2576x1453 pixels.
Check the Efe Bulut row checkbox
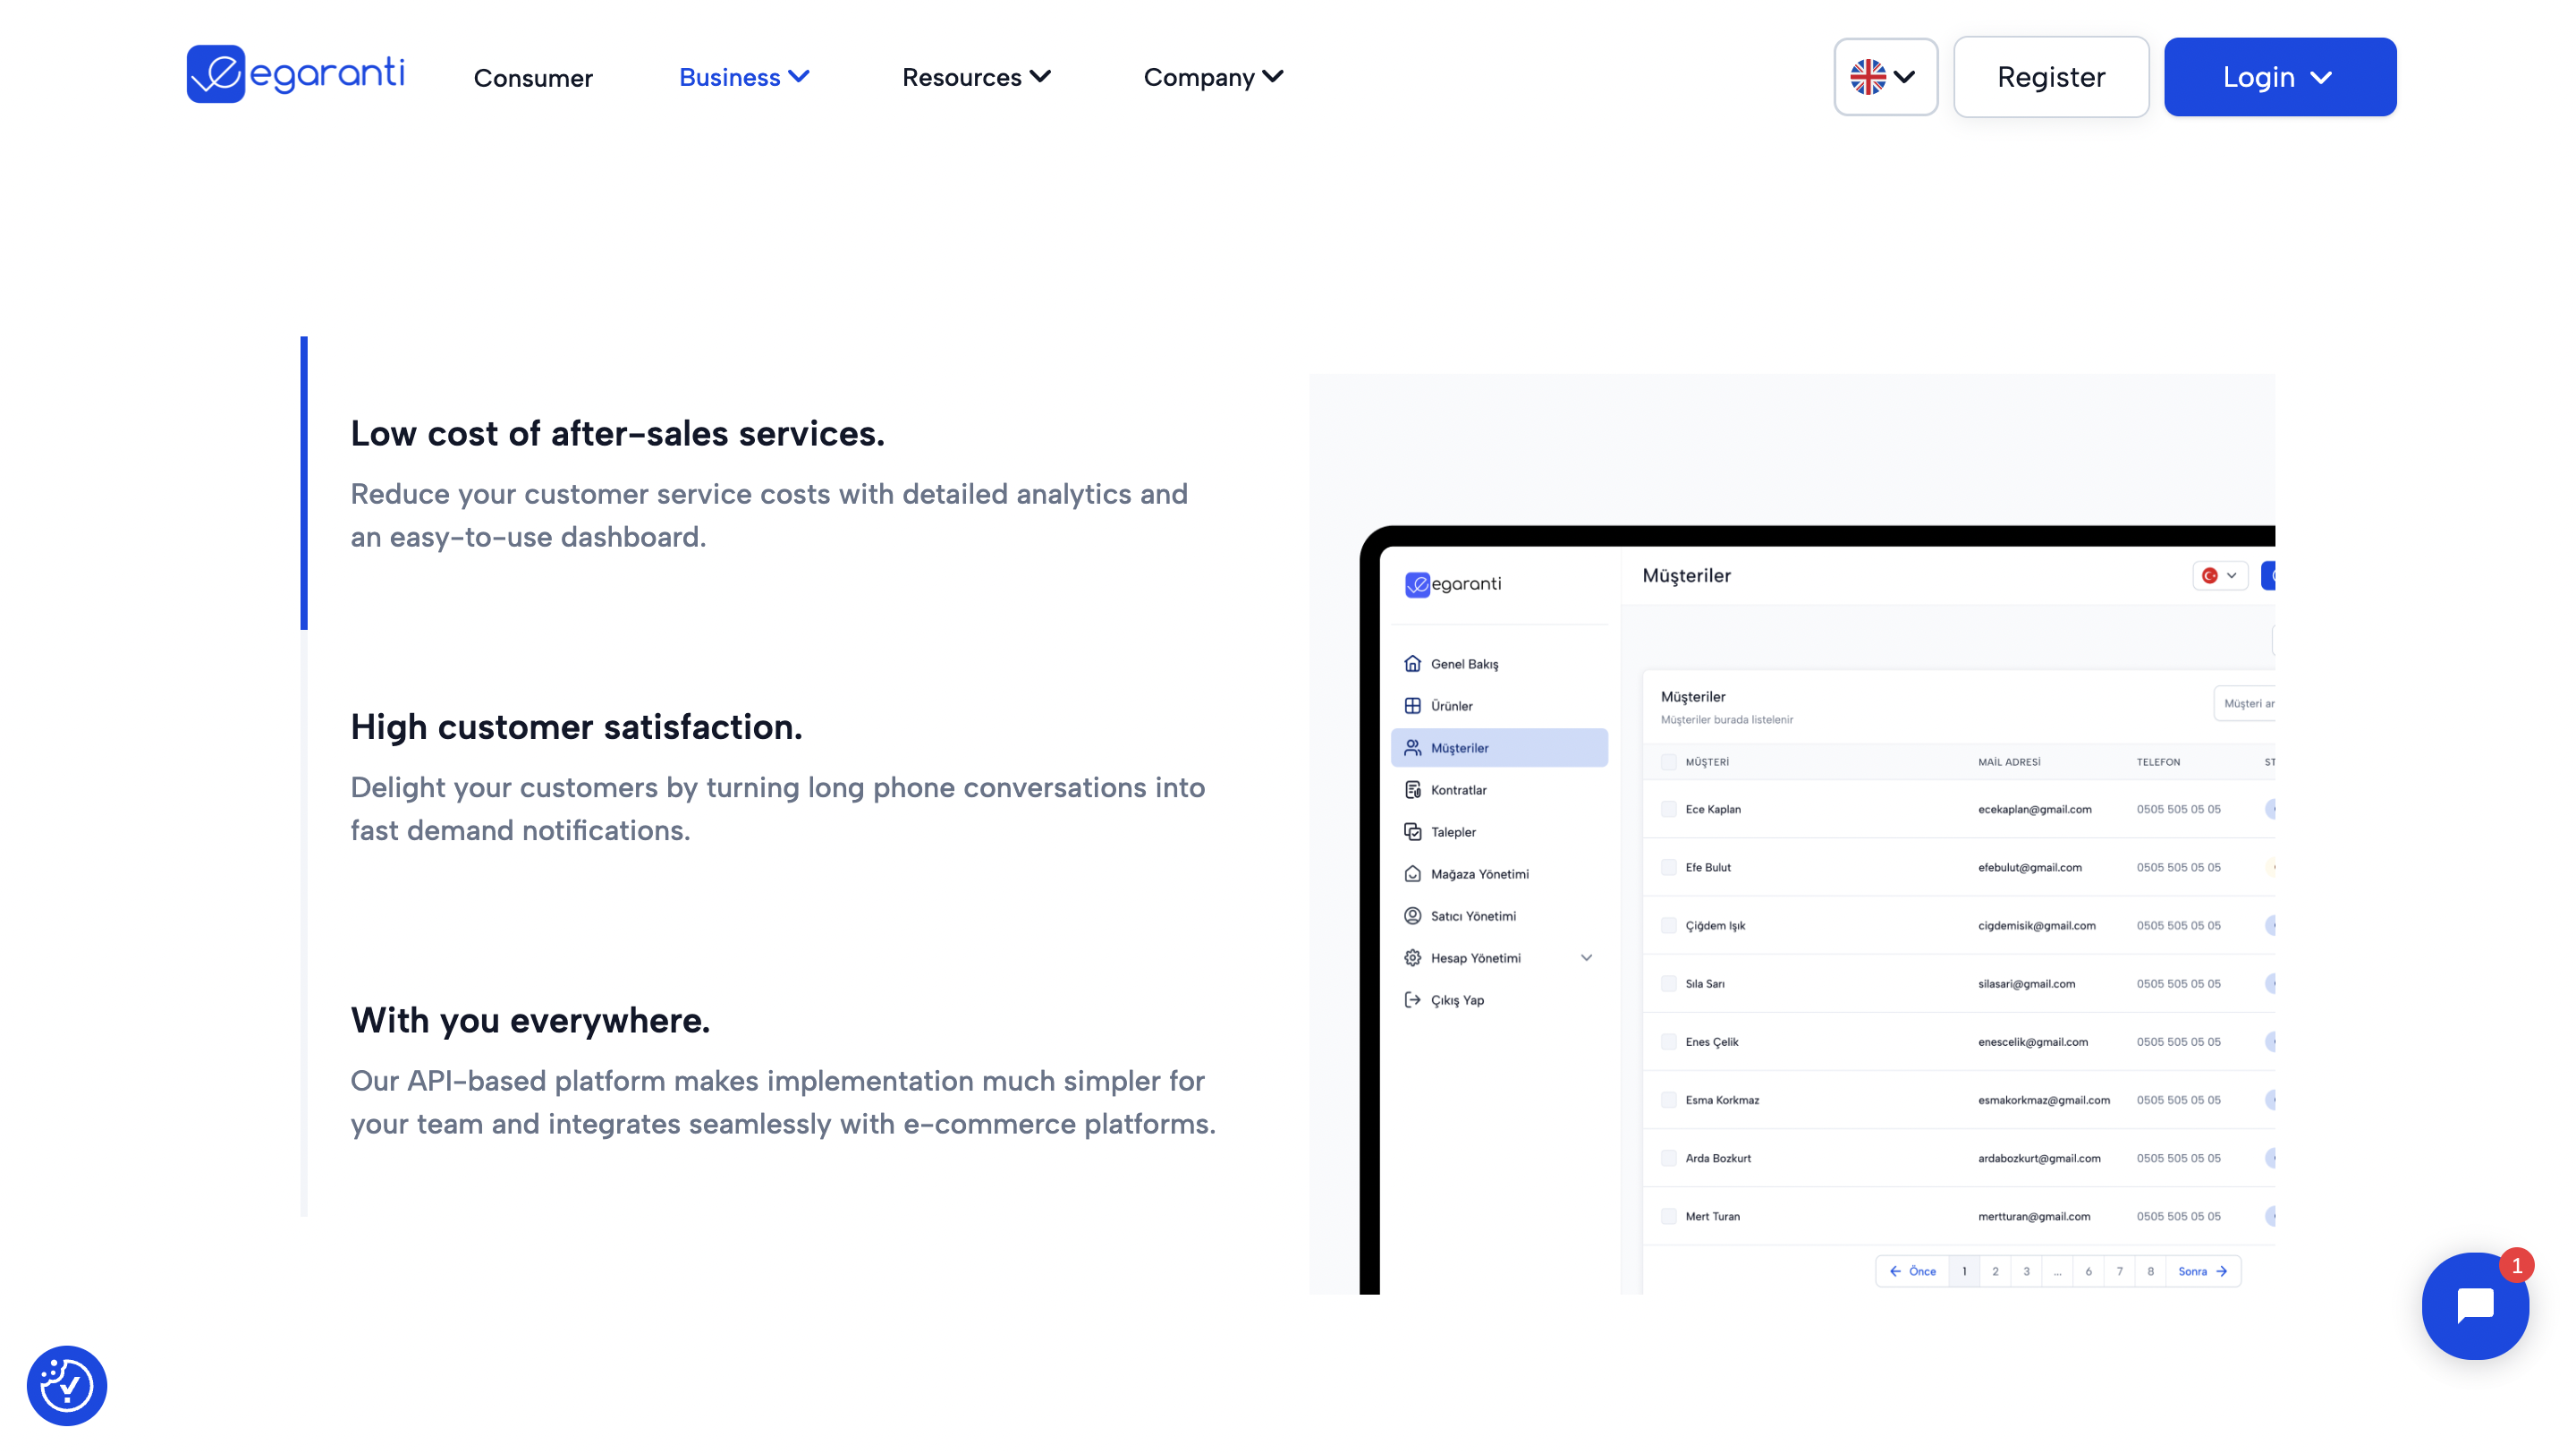point(1668,867)
